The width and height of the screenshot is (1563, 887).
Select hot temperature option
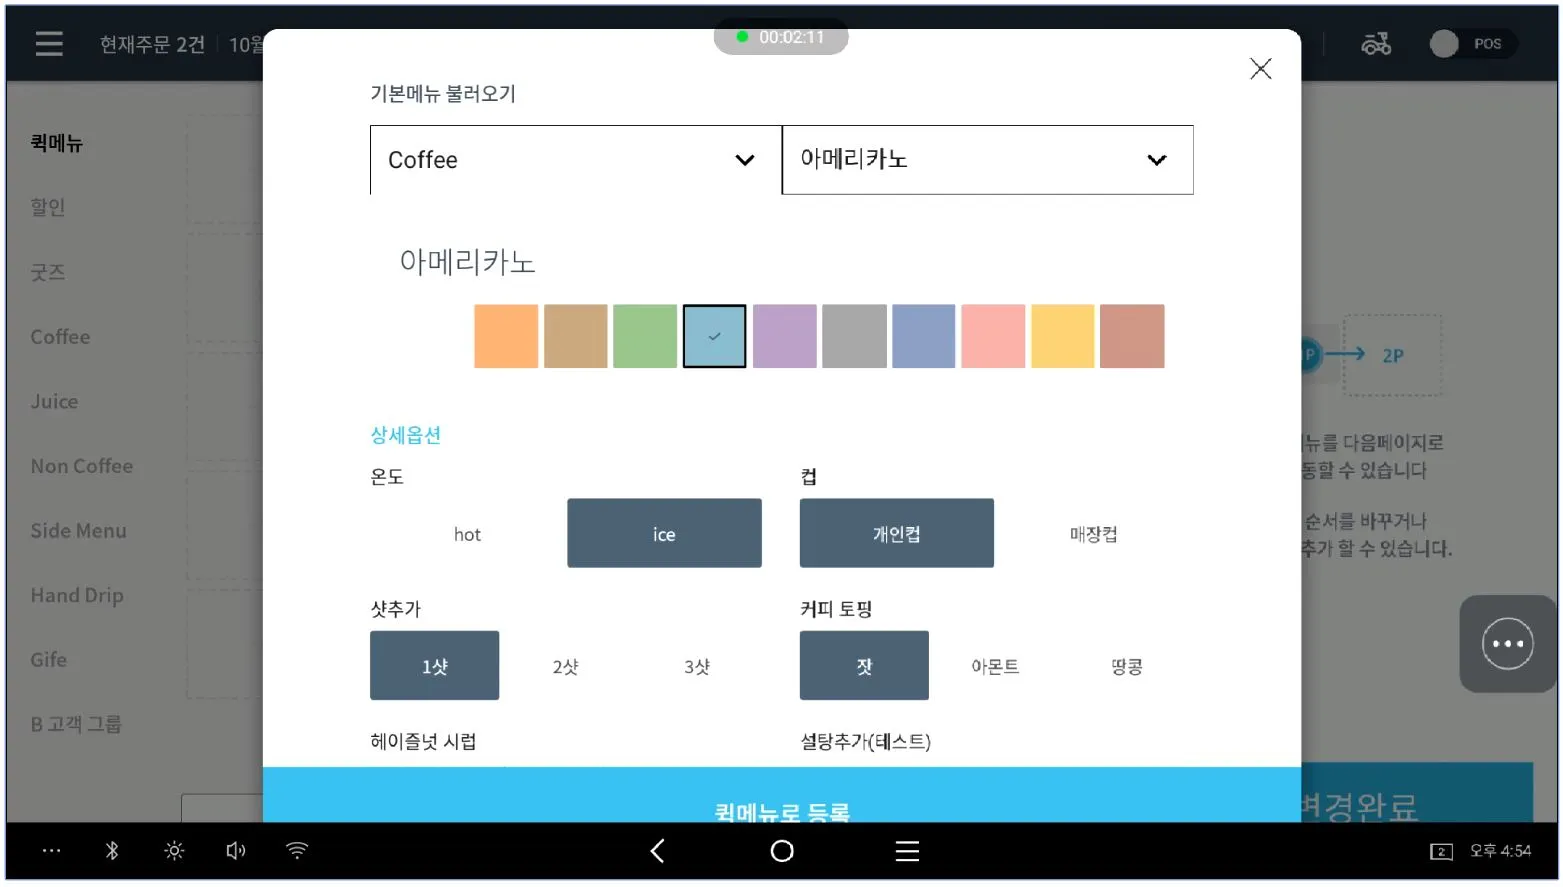[467, 534]
